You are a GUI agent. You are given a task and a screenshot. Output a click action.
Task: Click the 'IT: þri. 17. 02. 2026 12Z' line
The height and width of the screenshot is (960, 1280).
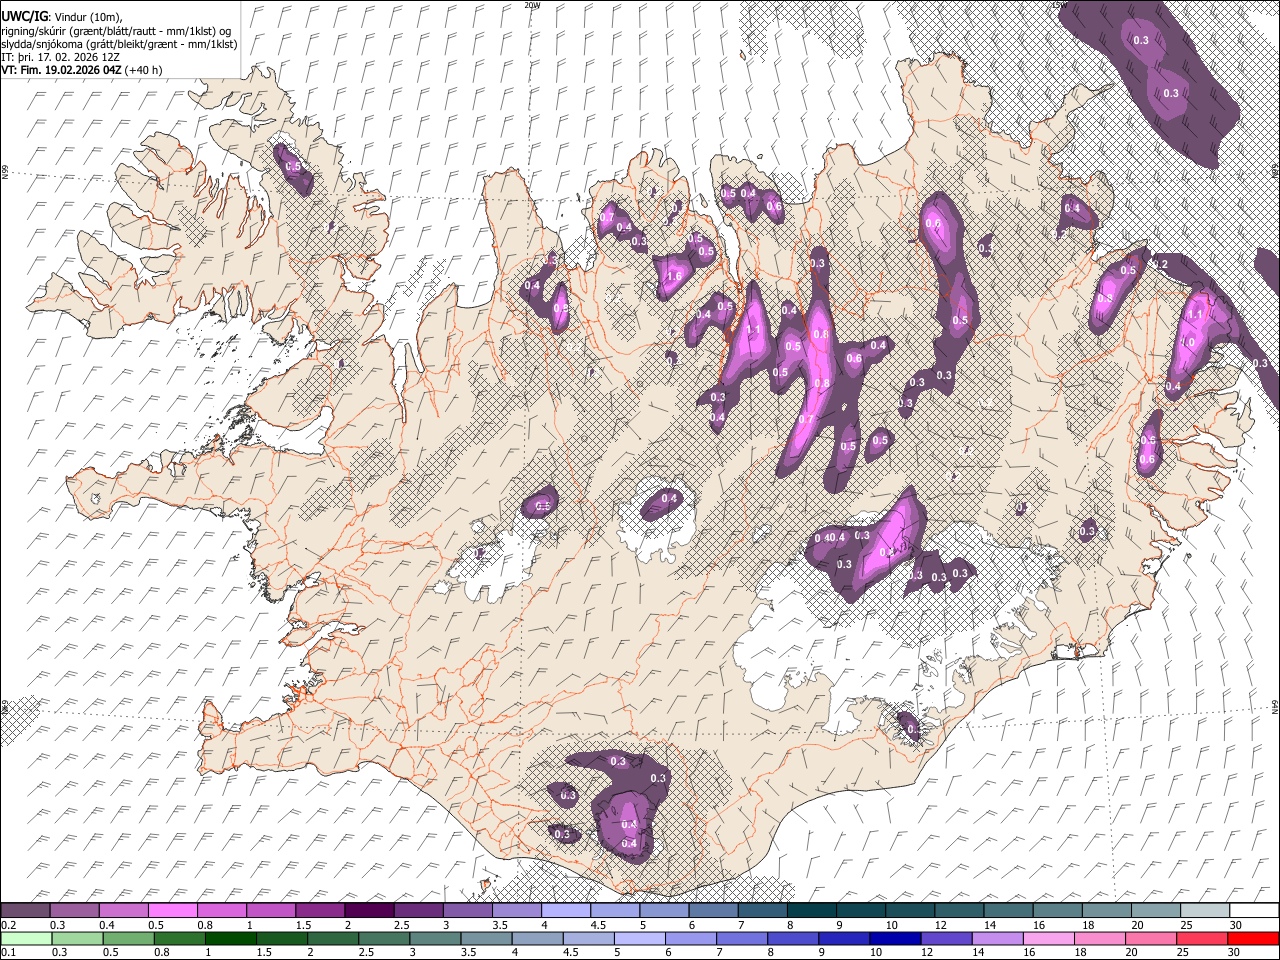(x=61, y=58)
